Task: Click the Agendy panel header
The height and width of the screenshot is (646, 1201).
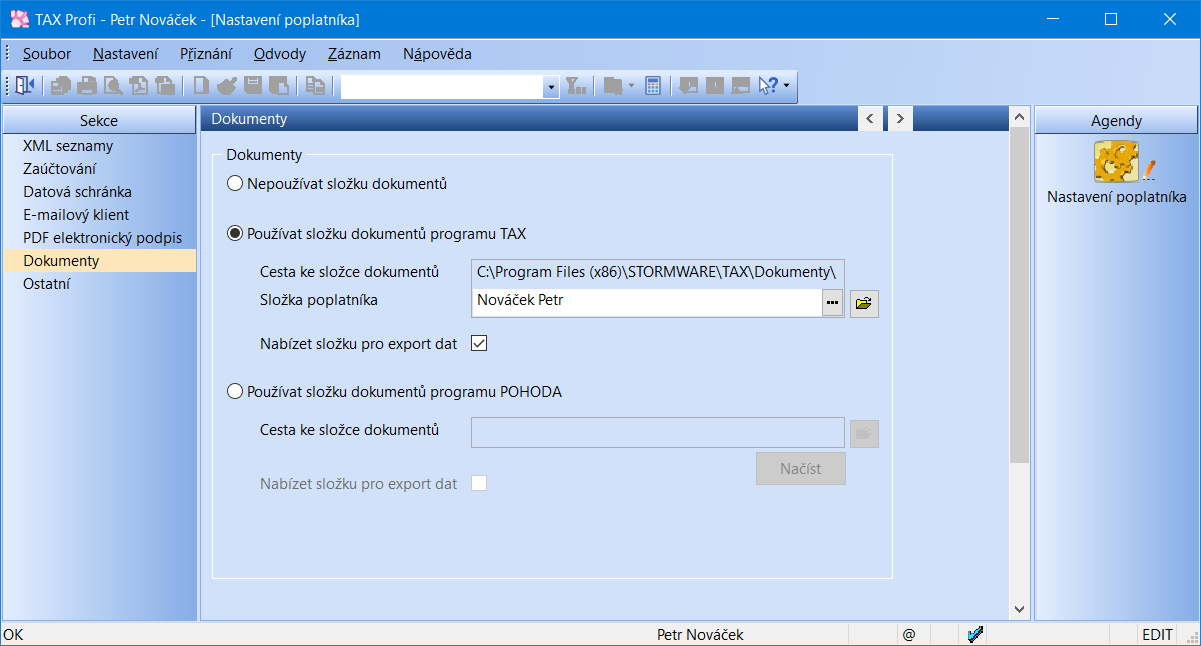Action: (1116, 120)
